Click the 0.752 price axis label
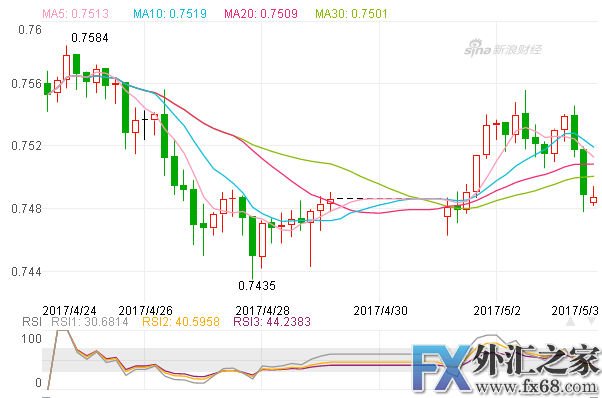The width and height of the screenshot is (602, 398). click(x=26, y=146)
